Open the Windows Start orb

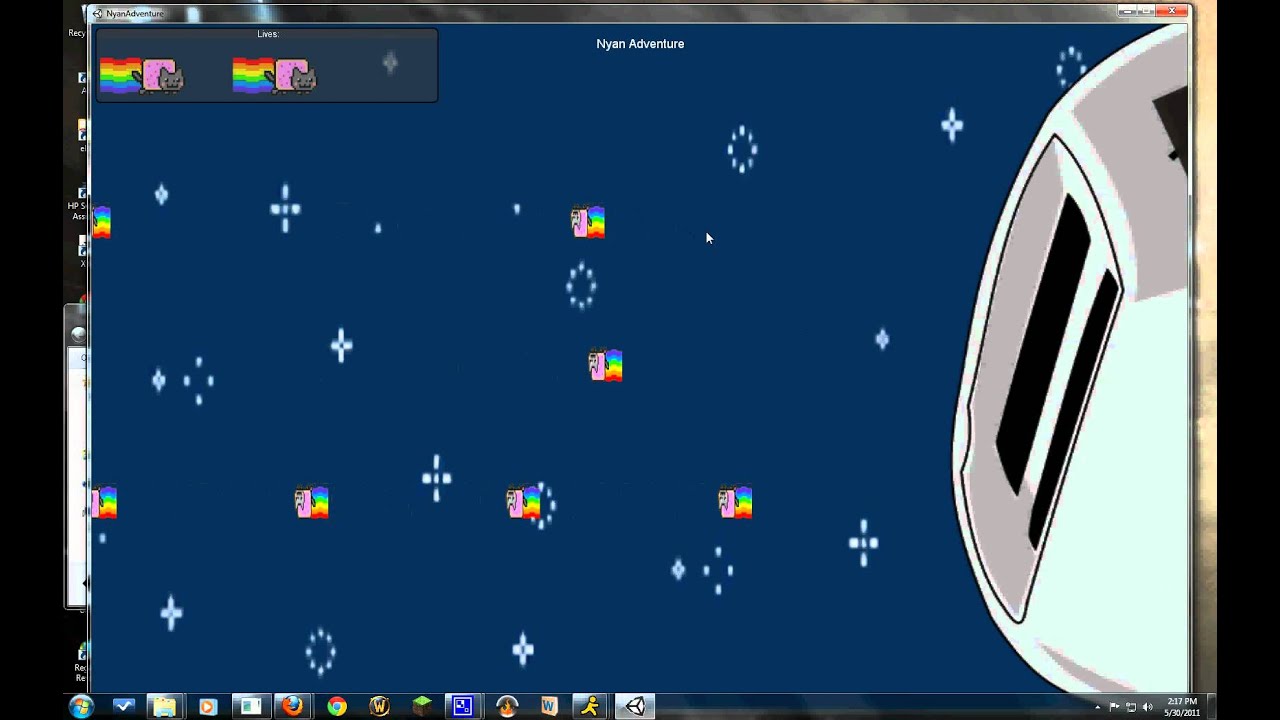[81, 706]
